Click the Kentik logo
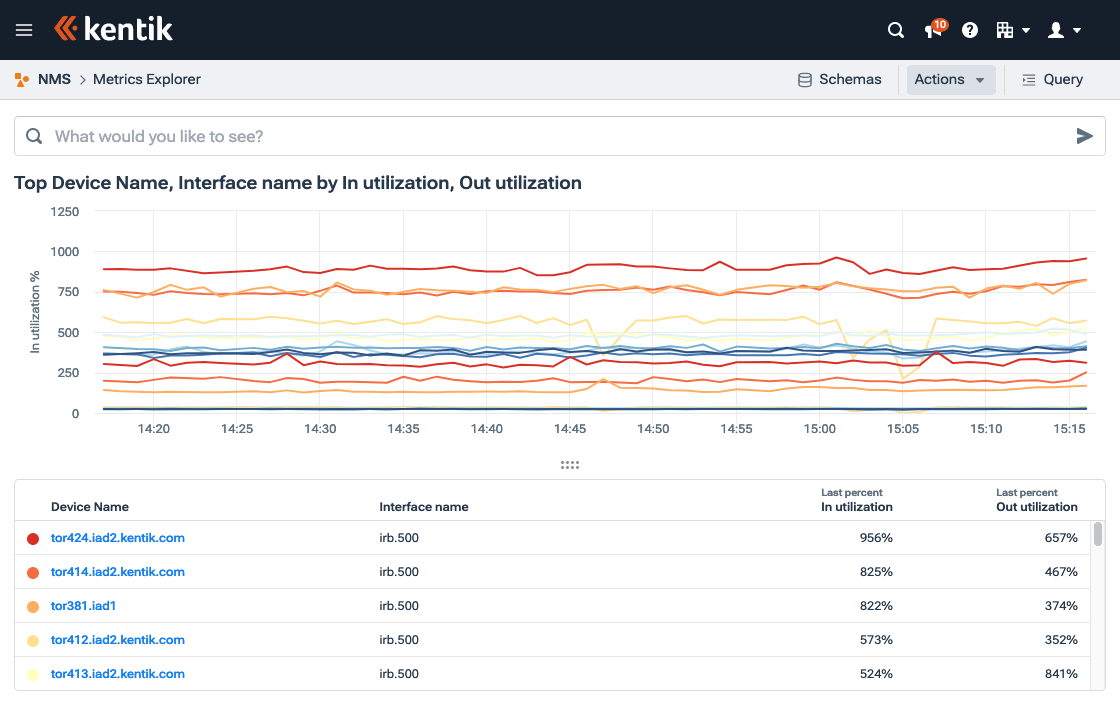Screen dimensions: 1120x715 [113, 29]
